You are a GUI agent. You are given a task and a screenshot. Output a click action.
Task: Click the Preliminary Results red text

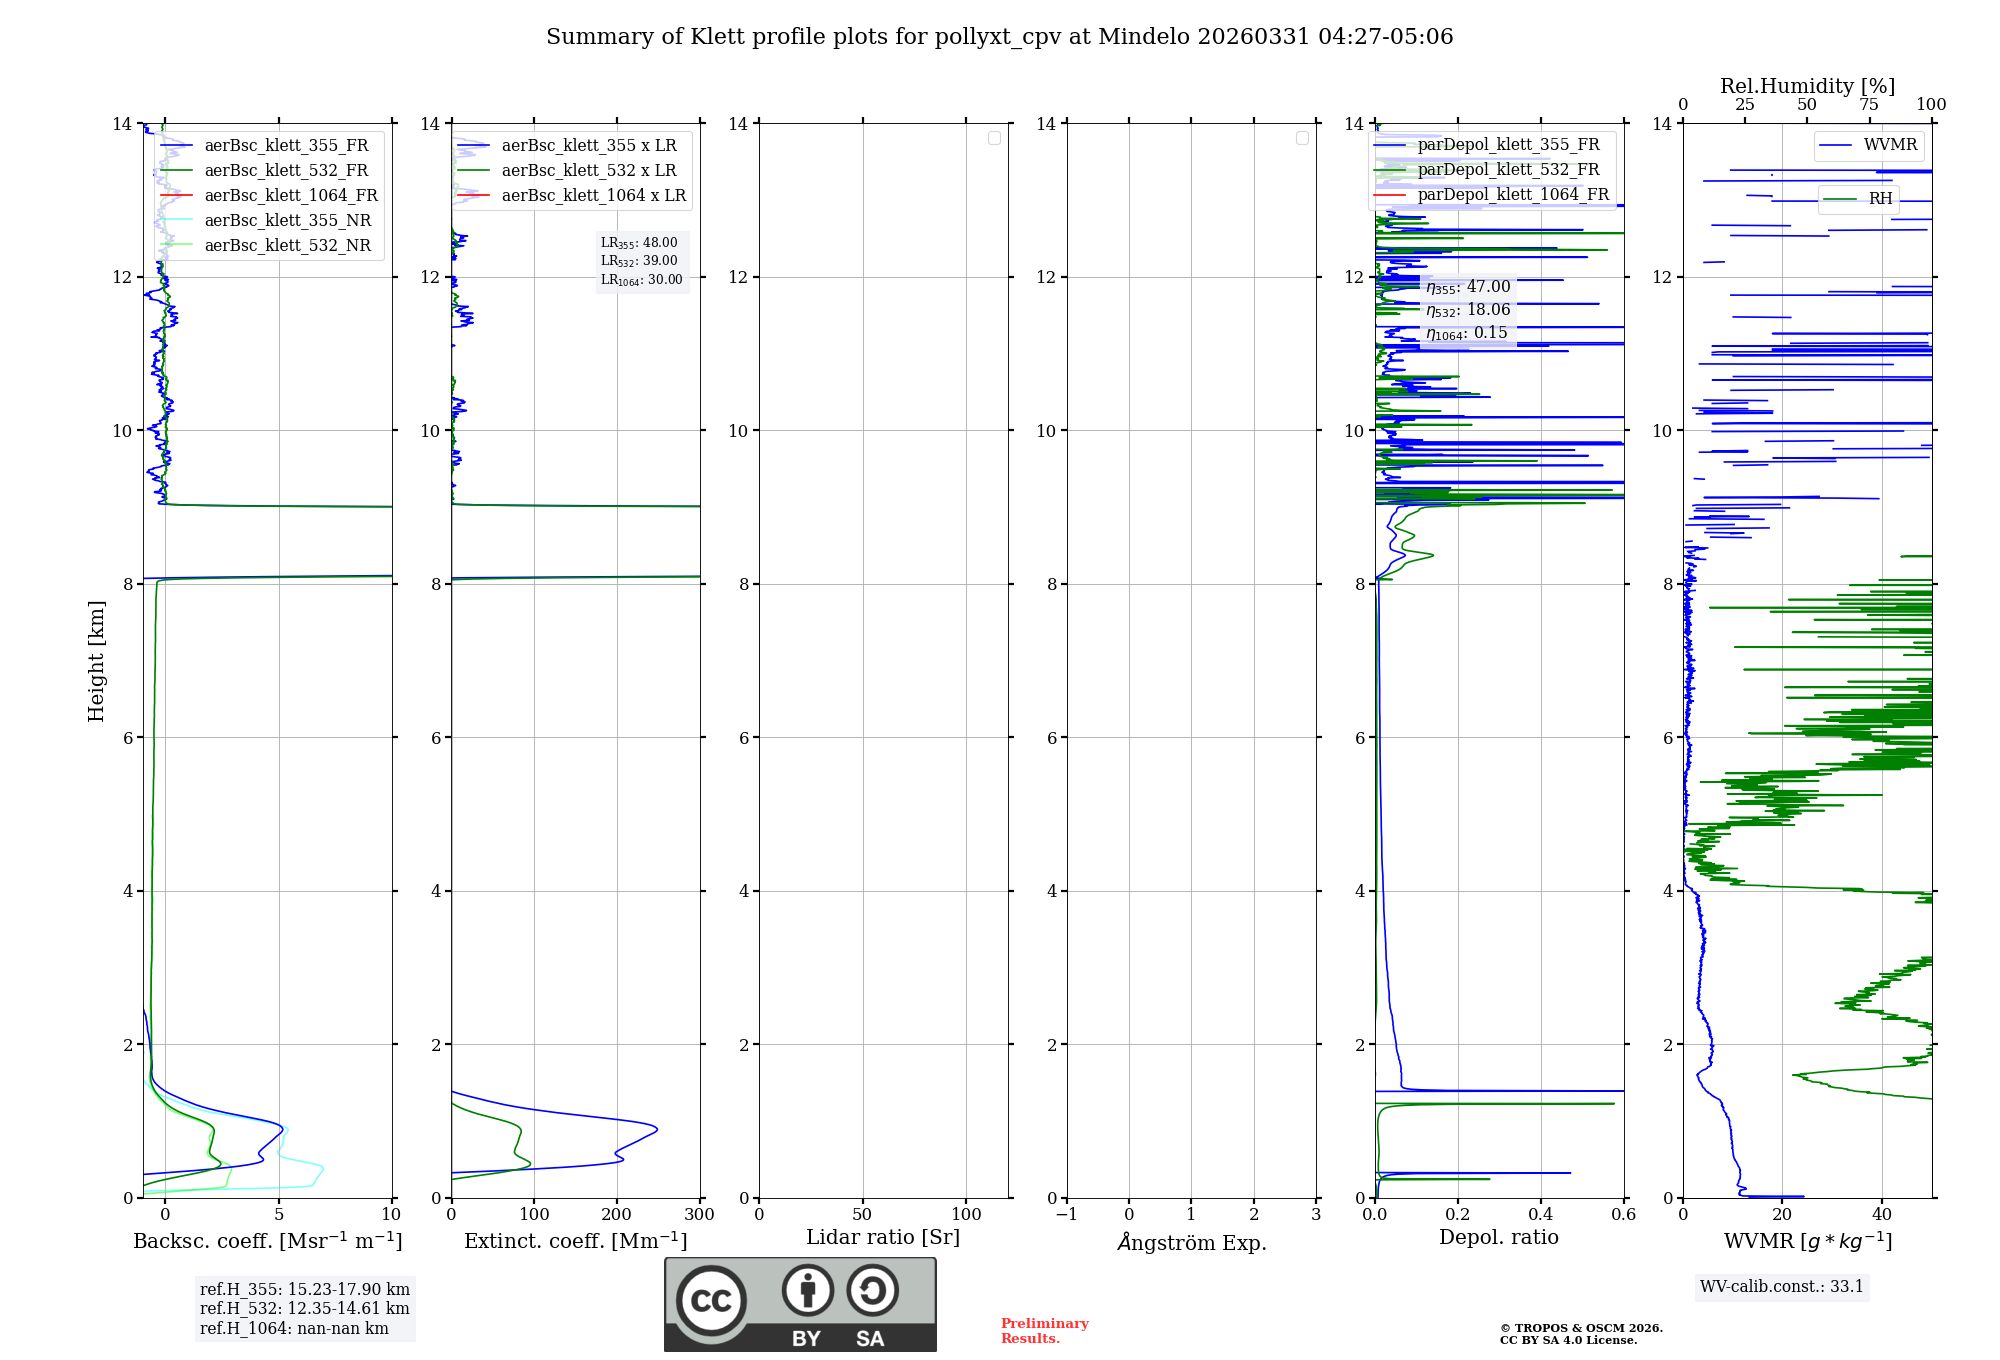pyautogui.click(x=1044, y=1331)
